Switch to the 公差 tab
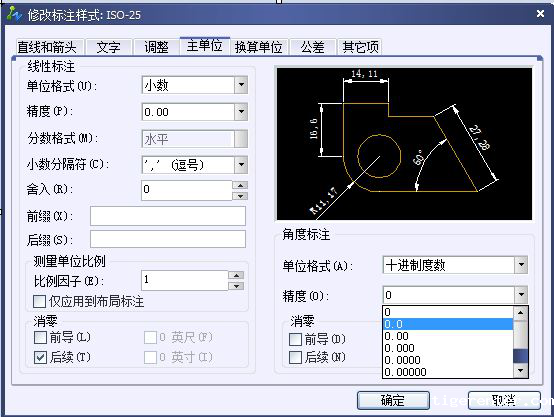 tap(312, 47)
